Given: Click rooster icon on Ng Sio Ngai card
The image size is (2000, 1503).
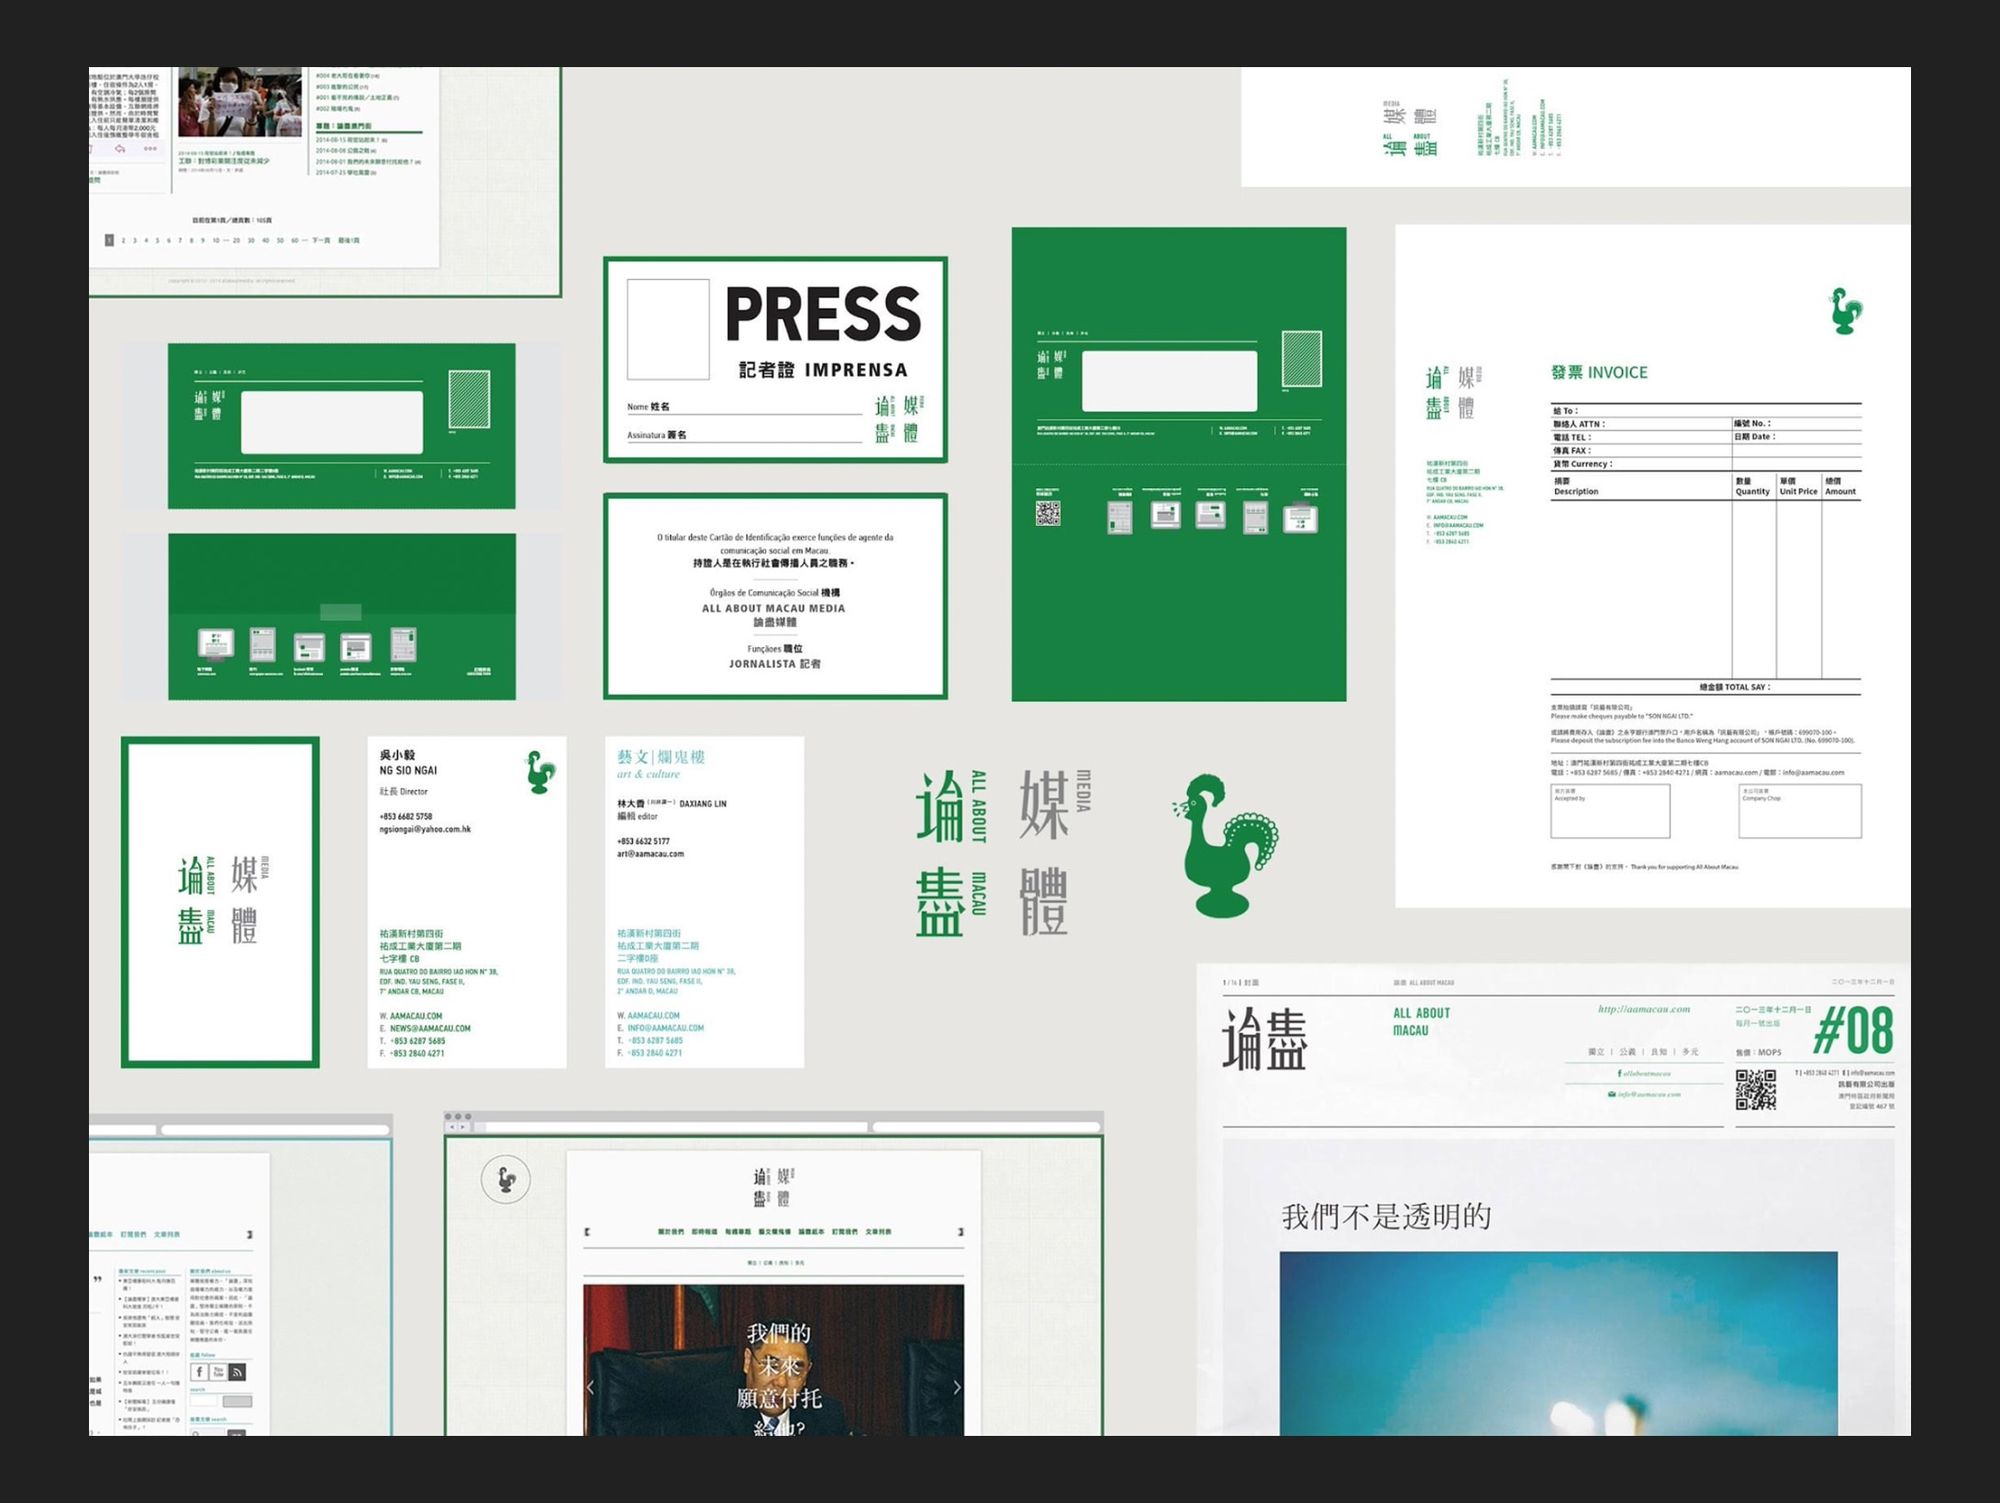Looking at the screenshot, I should tap(540, 773).
